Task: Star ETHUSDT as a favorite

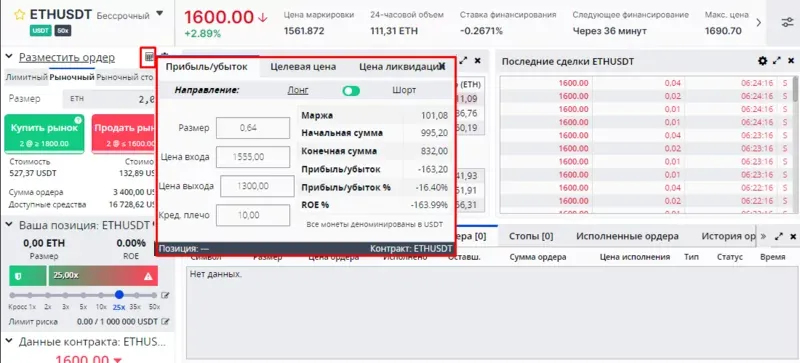Action: click(19, 15)
